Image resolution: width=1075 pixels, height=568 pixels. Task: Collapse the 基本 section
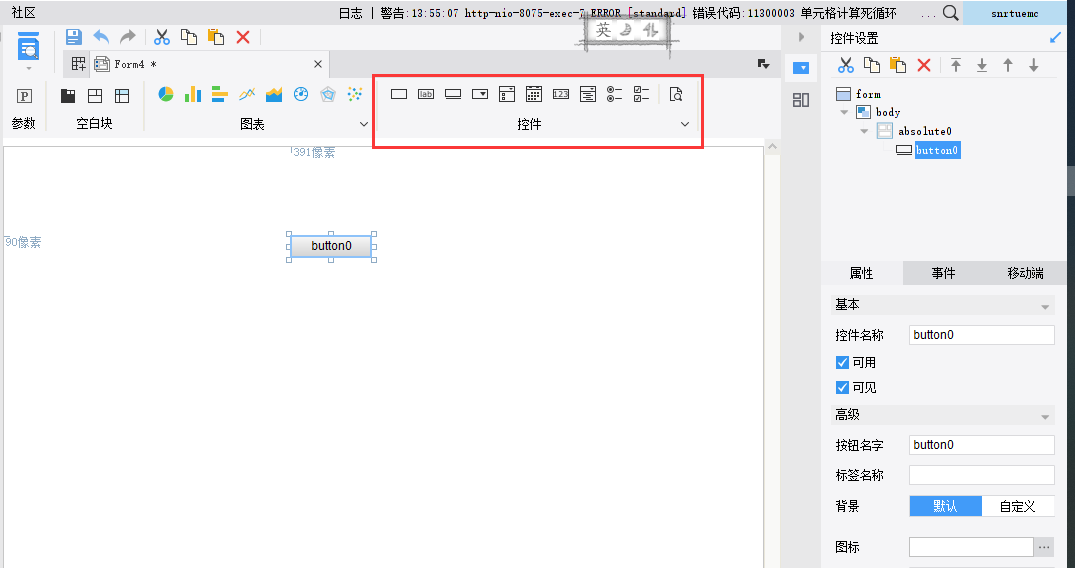[1046, 307]
